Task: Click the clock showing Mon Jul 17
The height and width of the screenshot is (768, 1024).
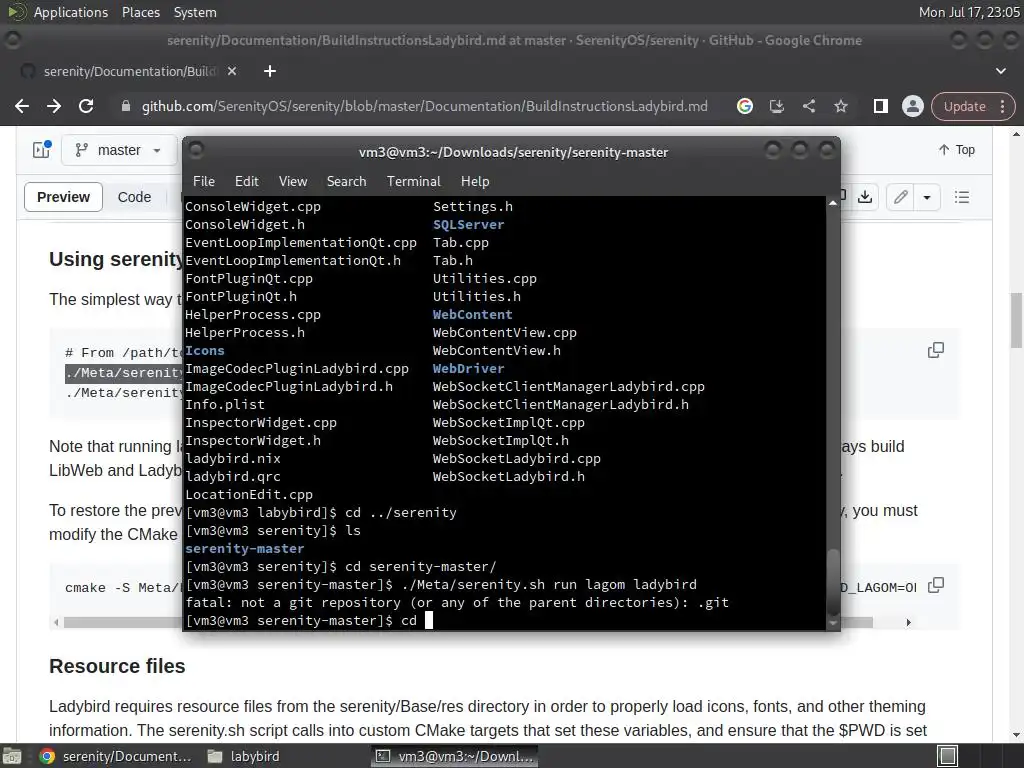Action: 969,12
